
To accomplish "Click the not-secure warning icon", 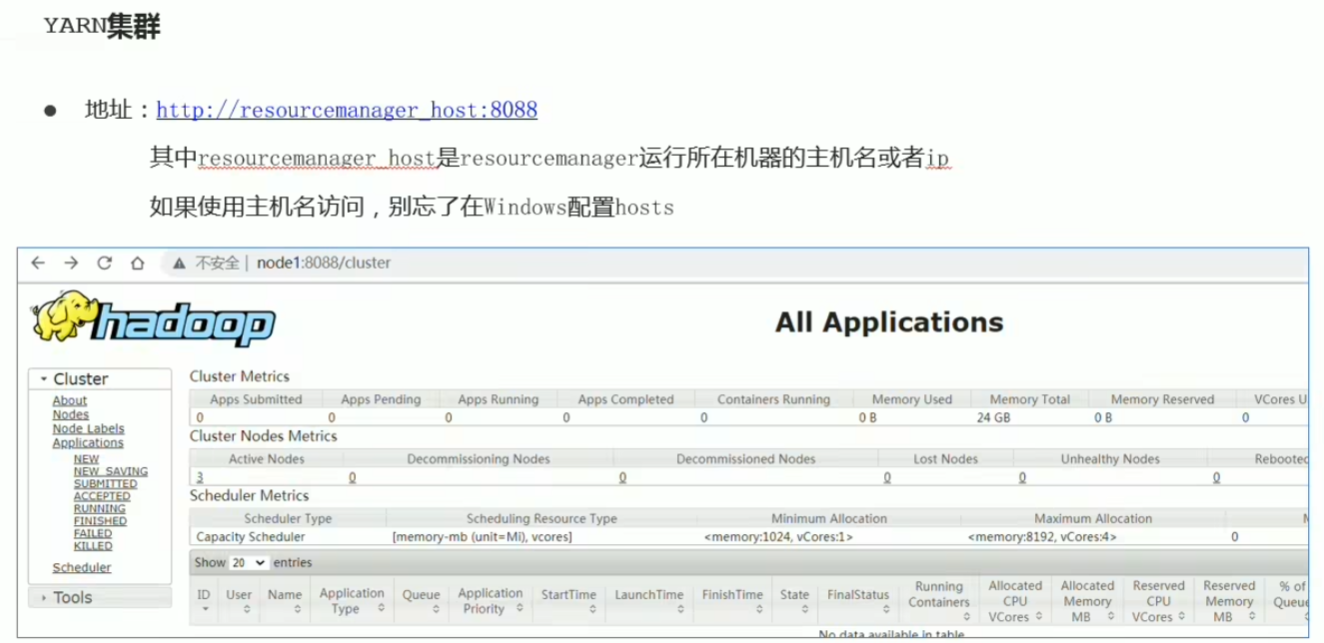I will pyautogui.click(x=179, y=263).
